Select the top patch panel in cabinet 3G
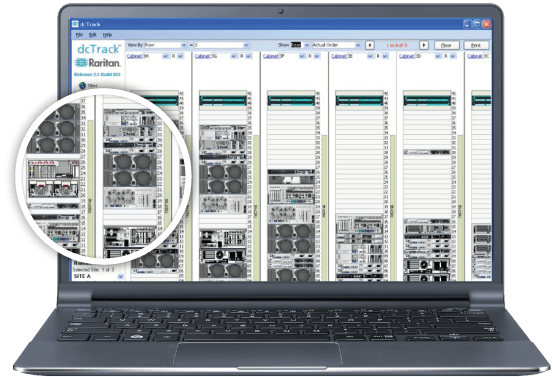 click(223, 101)
